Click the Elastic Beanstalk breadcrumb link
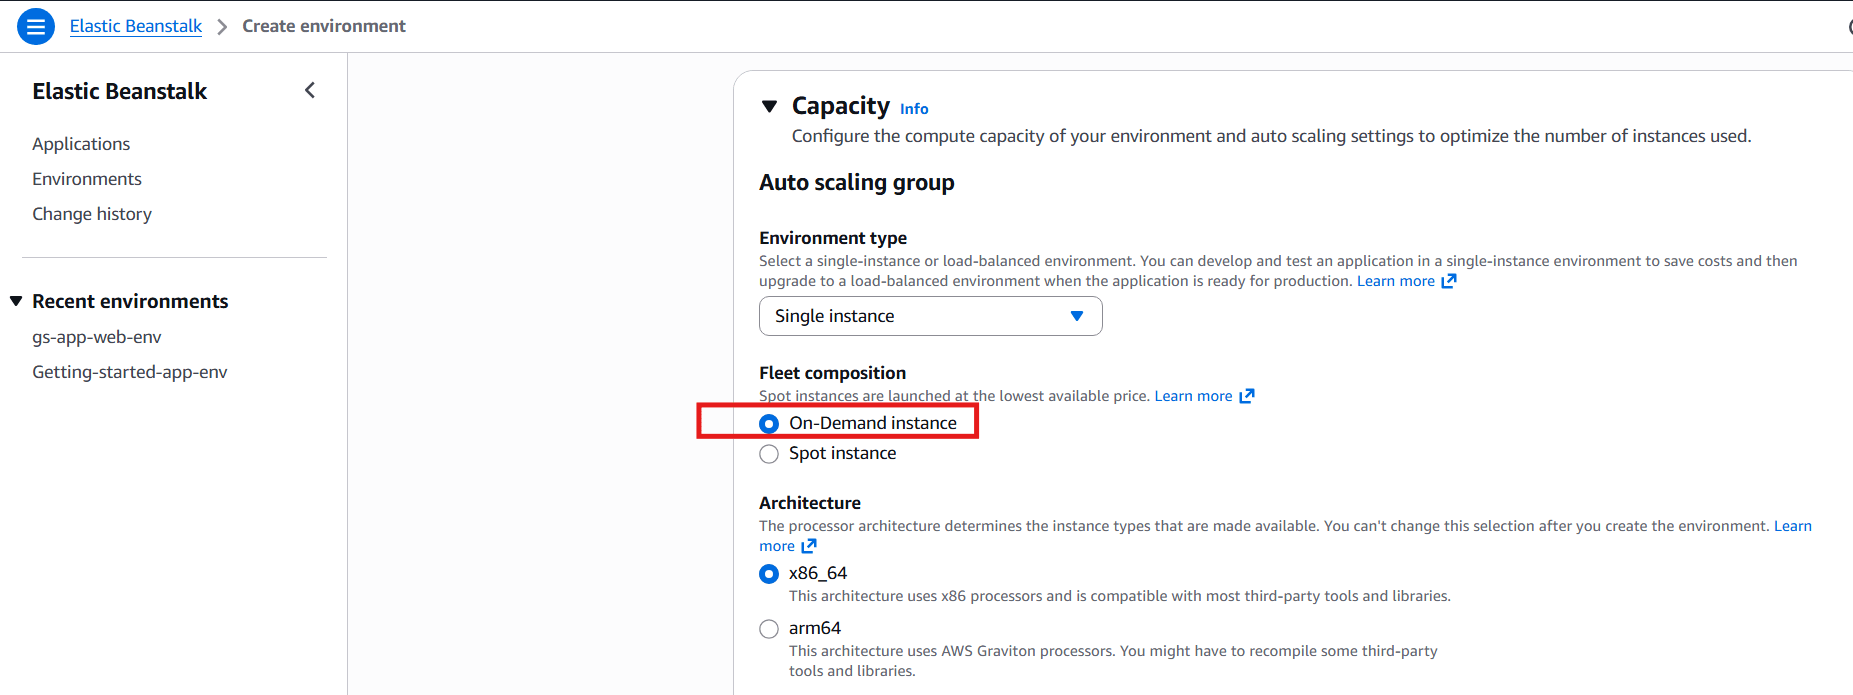Viewport: 1853px width, 695px height. 136,26
